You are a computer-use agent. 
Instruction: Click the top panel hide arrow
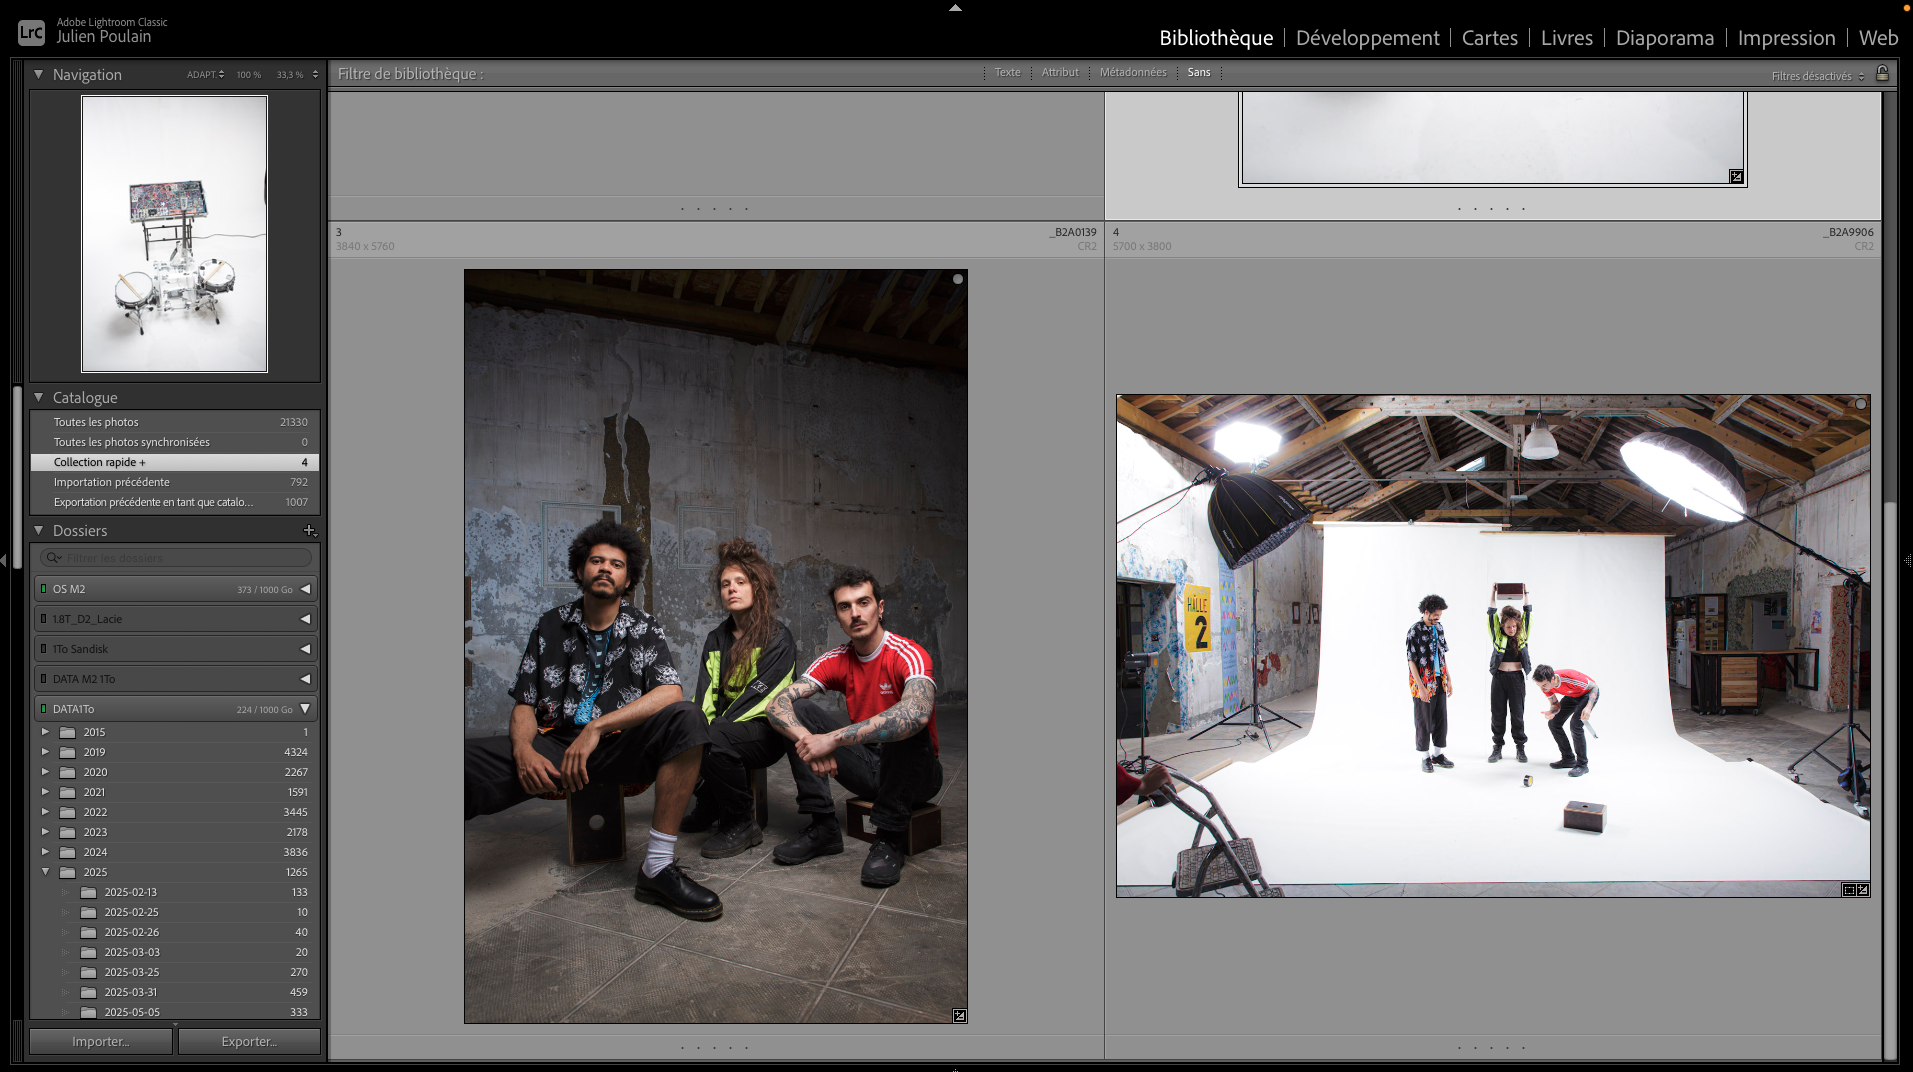coord(955,7)
